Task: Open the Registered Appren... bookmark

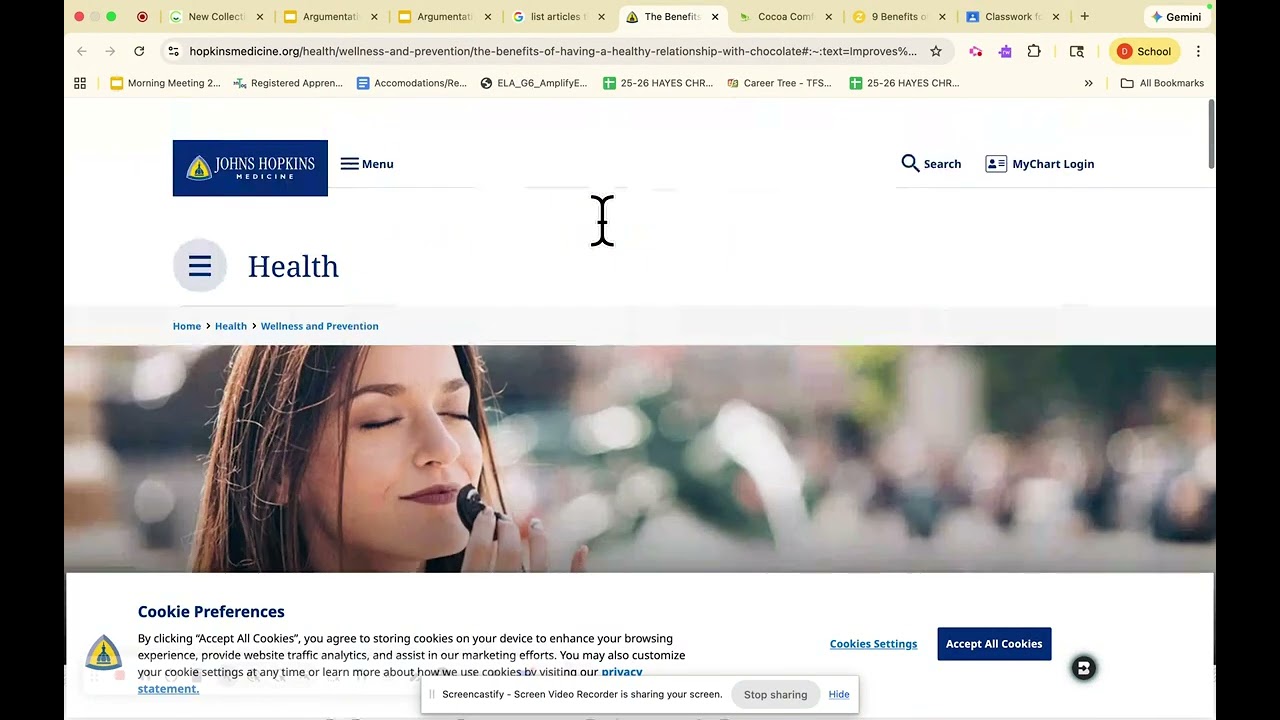Action: [288, 83]
